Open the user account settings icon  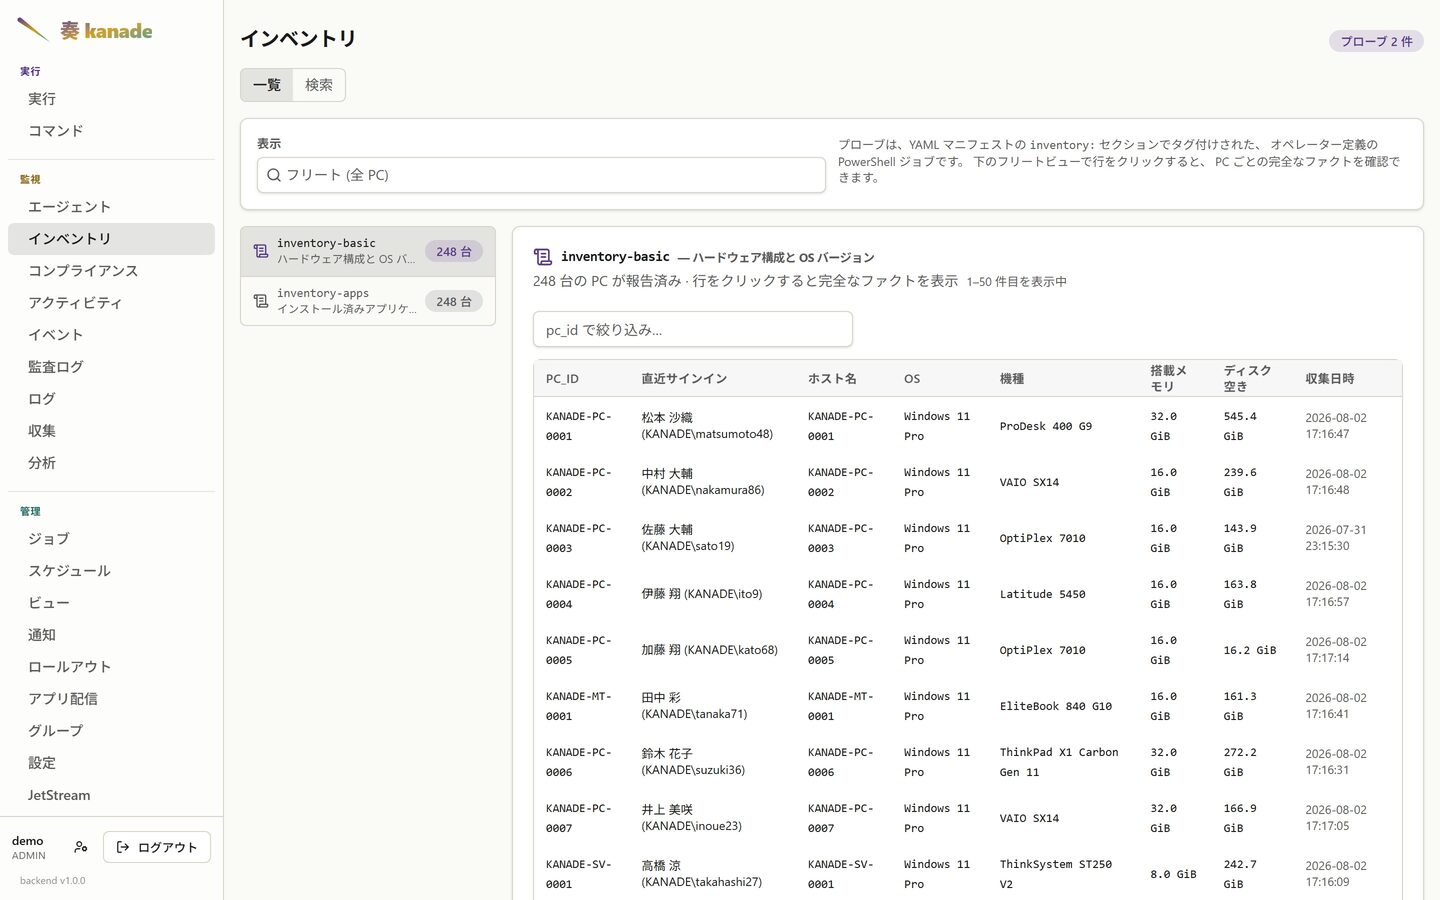point(81,847)
